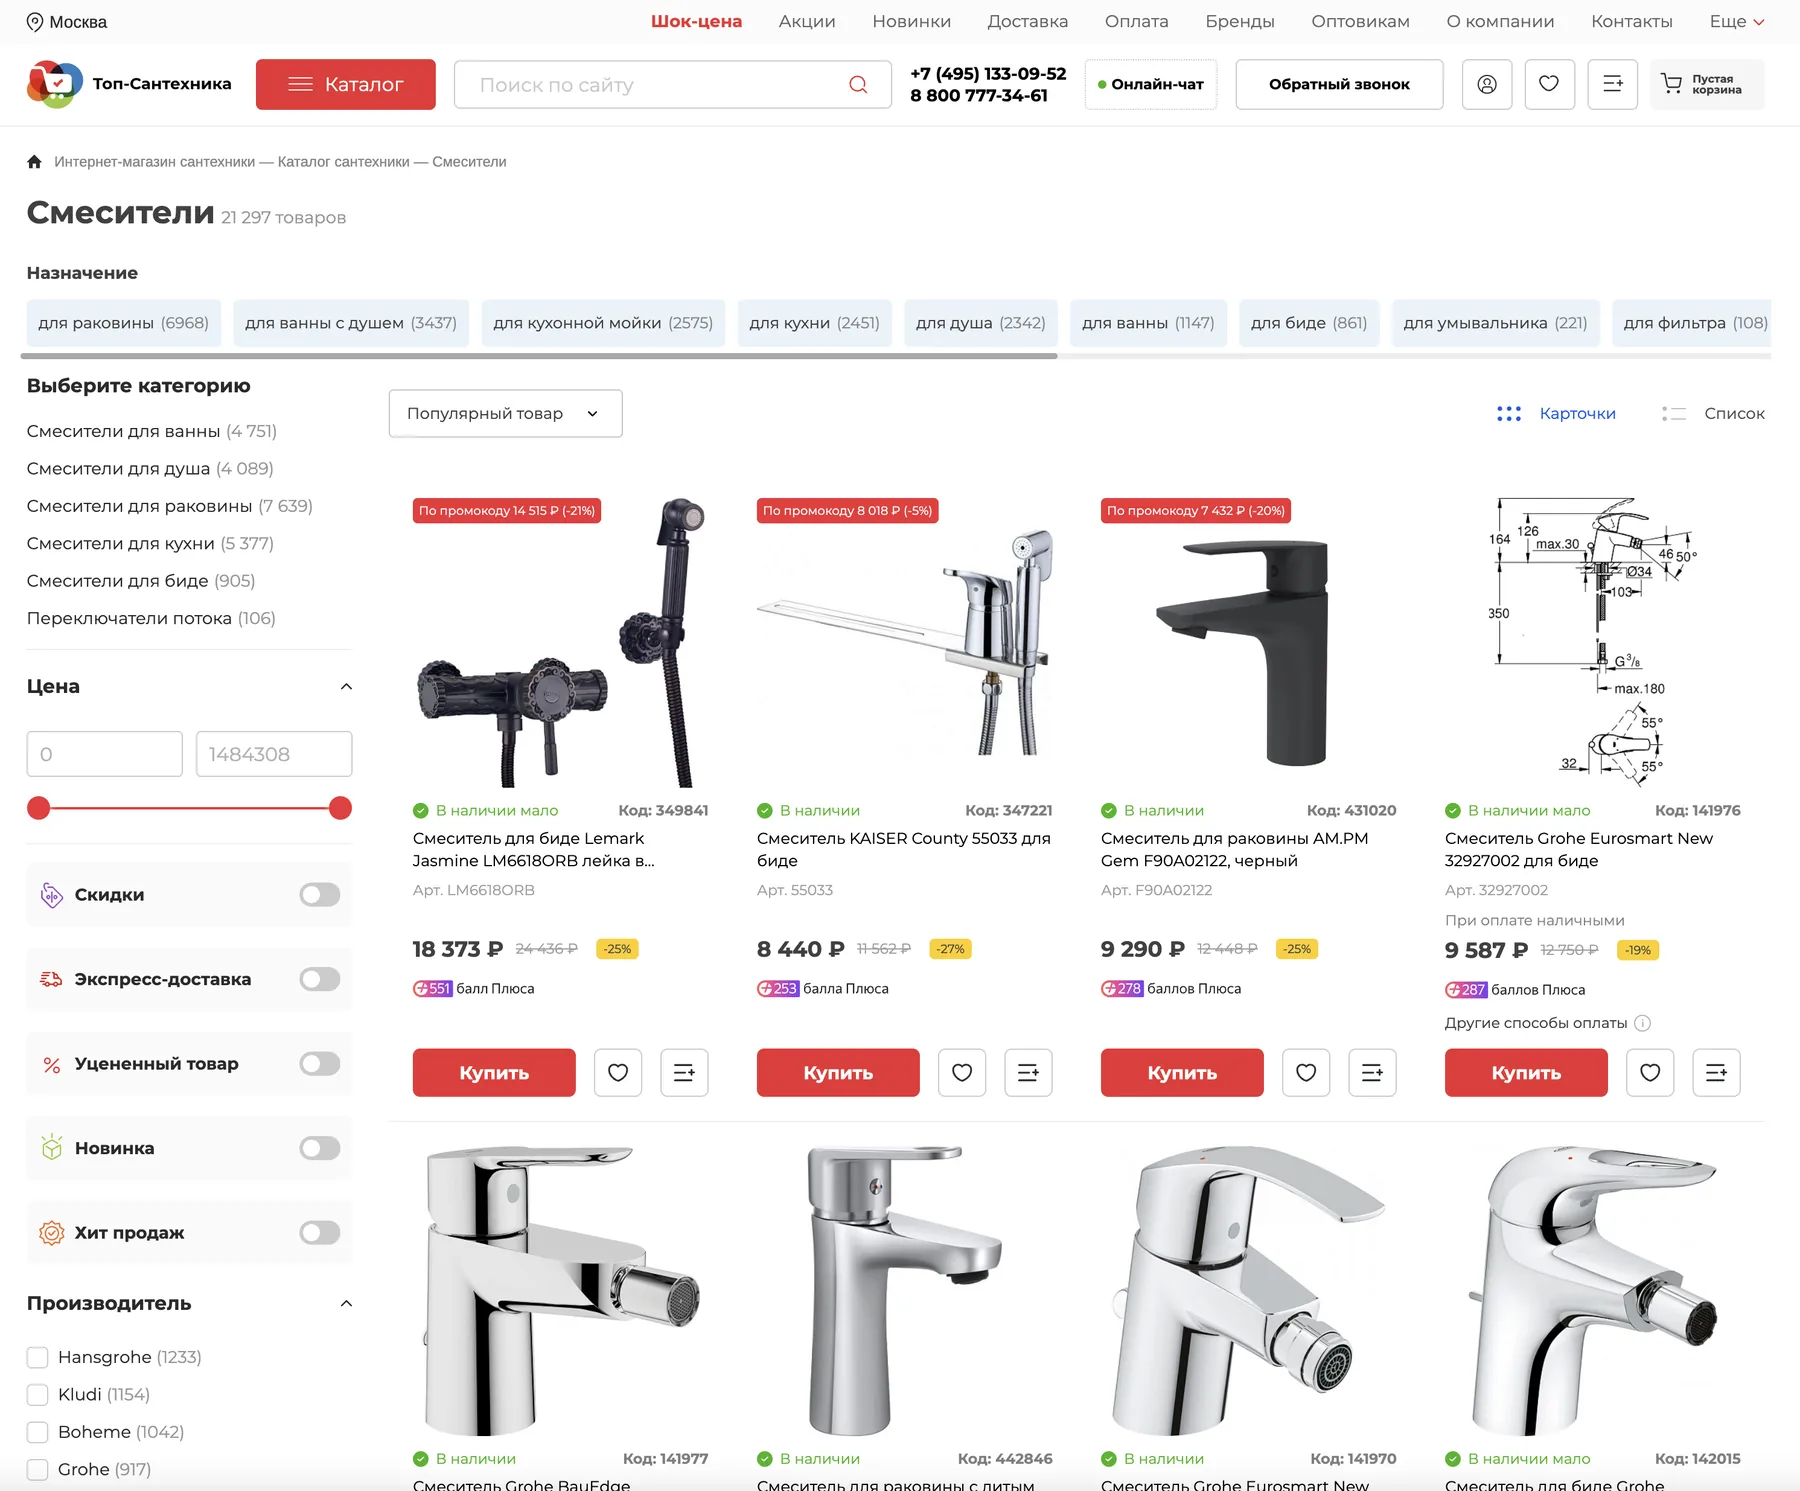Open favorites heart icon in header
This screenshot has width=1800, height=1491.
tap(1549, 84)
